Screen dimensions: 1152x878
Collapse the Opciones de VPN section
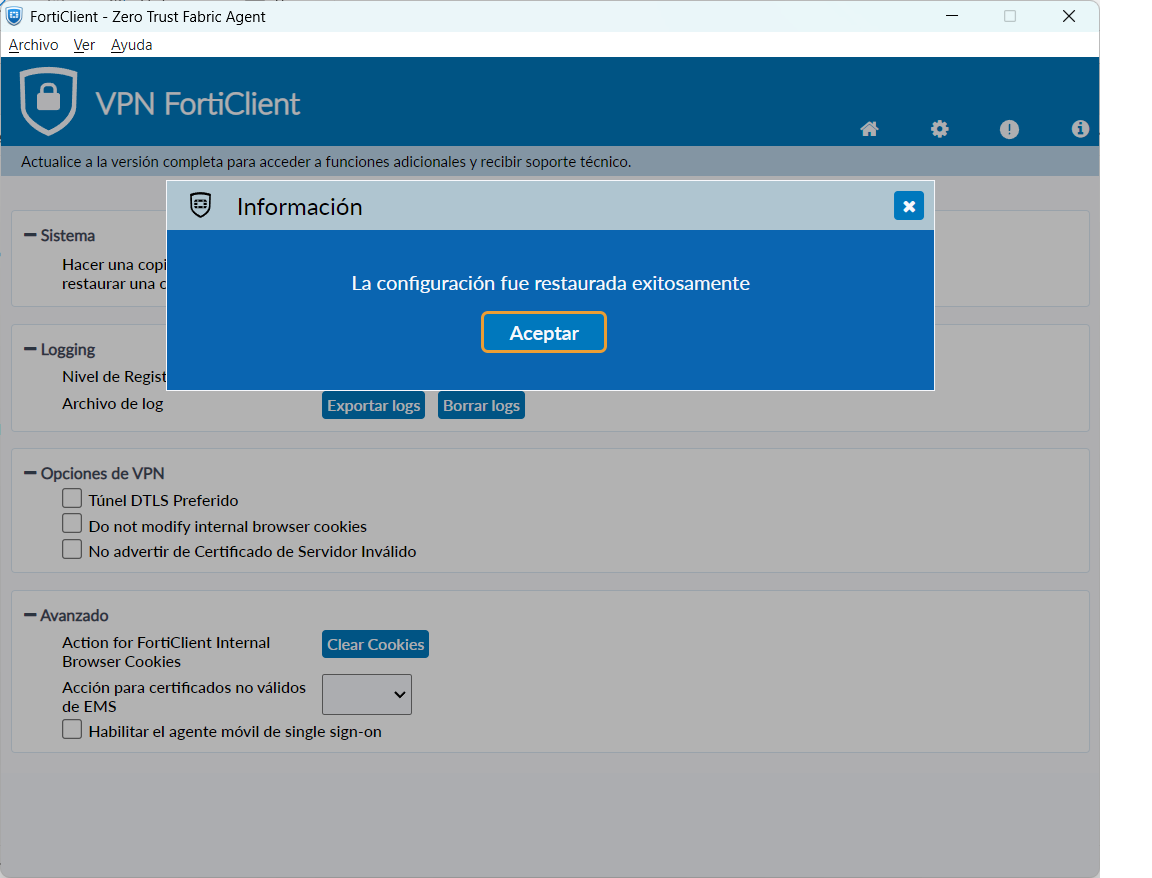(x=30, y=474)
